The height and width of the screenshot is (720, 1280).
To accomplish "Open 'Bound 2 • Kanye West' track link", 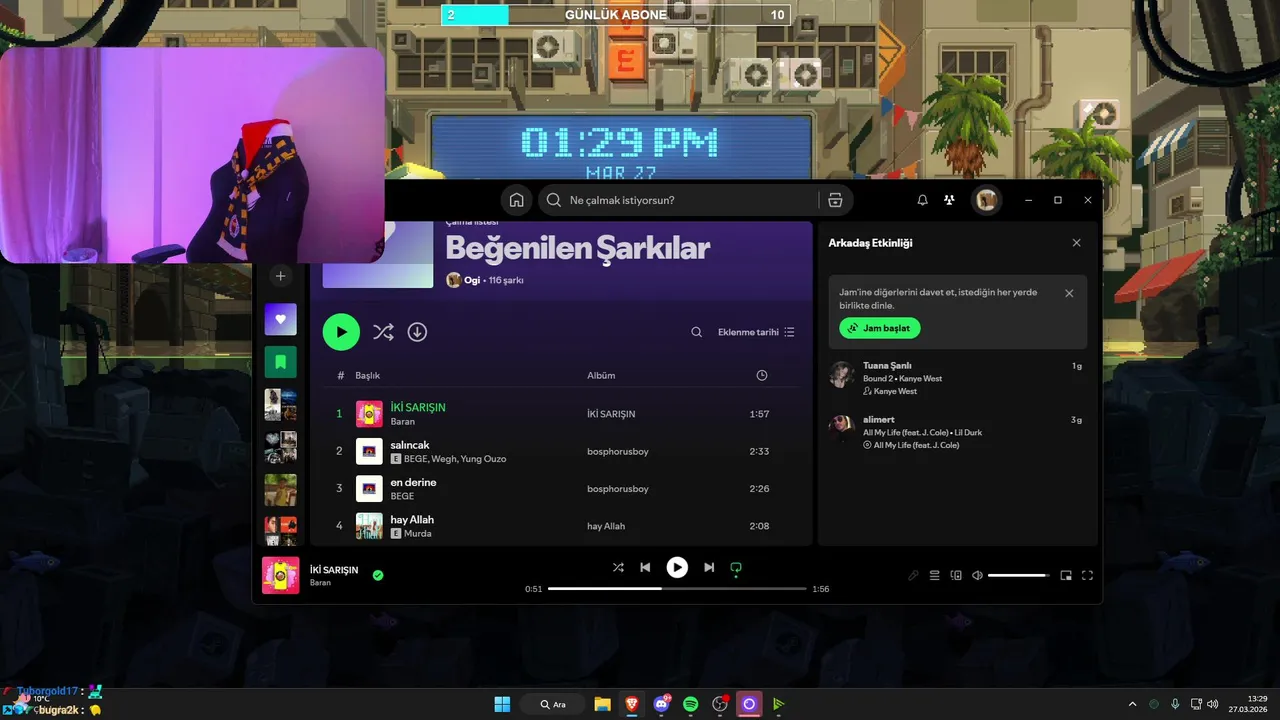I will tap(903, 379).
